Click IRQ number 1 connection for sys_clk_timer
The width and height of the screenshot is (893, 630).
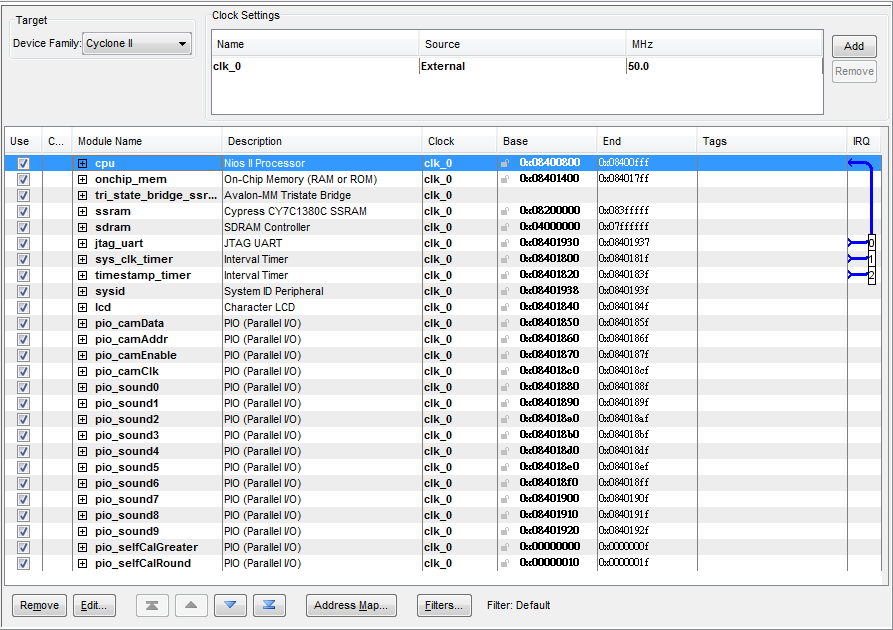coord(871,259)
